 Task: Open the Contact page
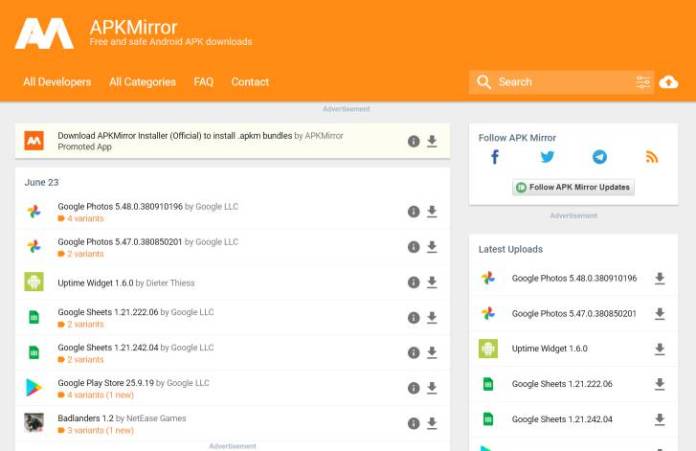pyautogui.click(x=250, y=82)
